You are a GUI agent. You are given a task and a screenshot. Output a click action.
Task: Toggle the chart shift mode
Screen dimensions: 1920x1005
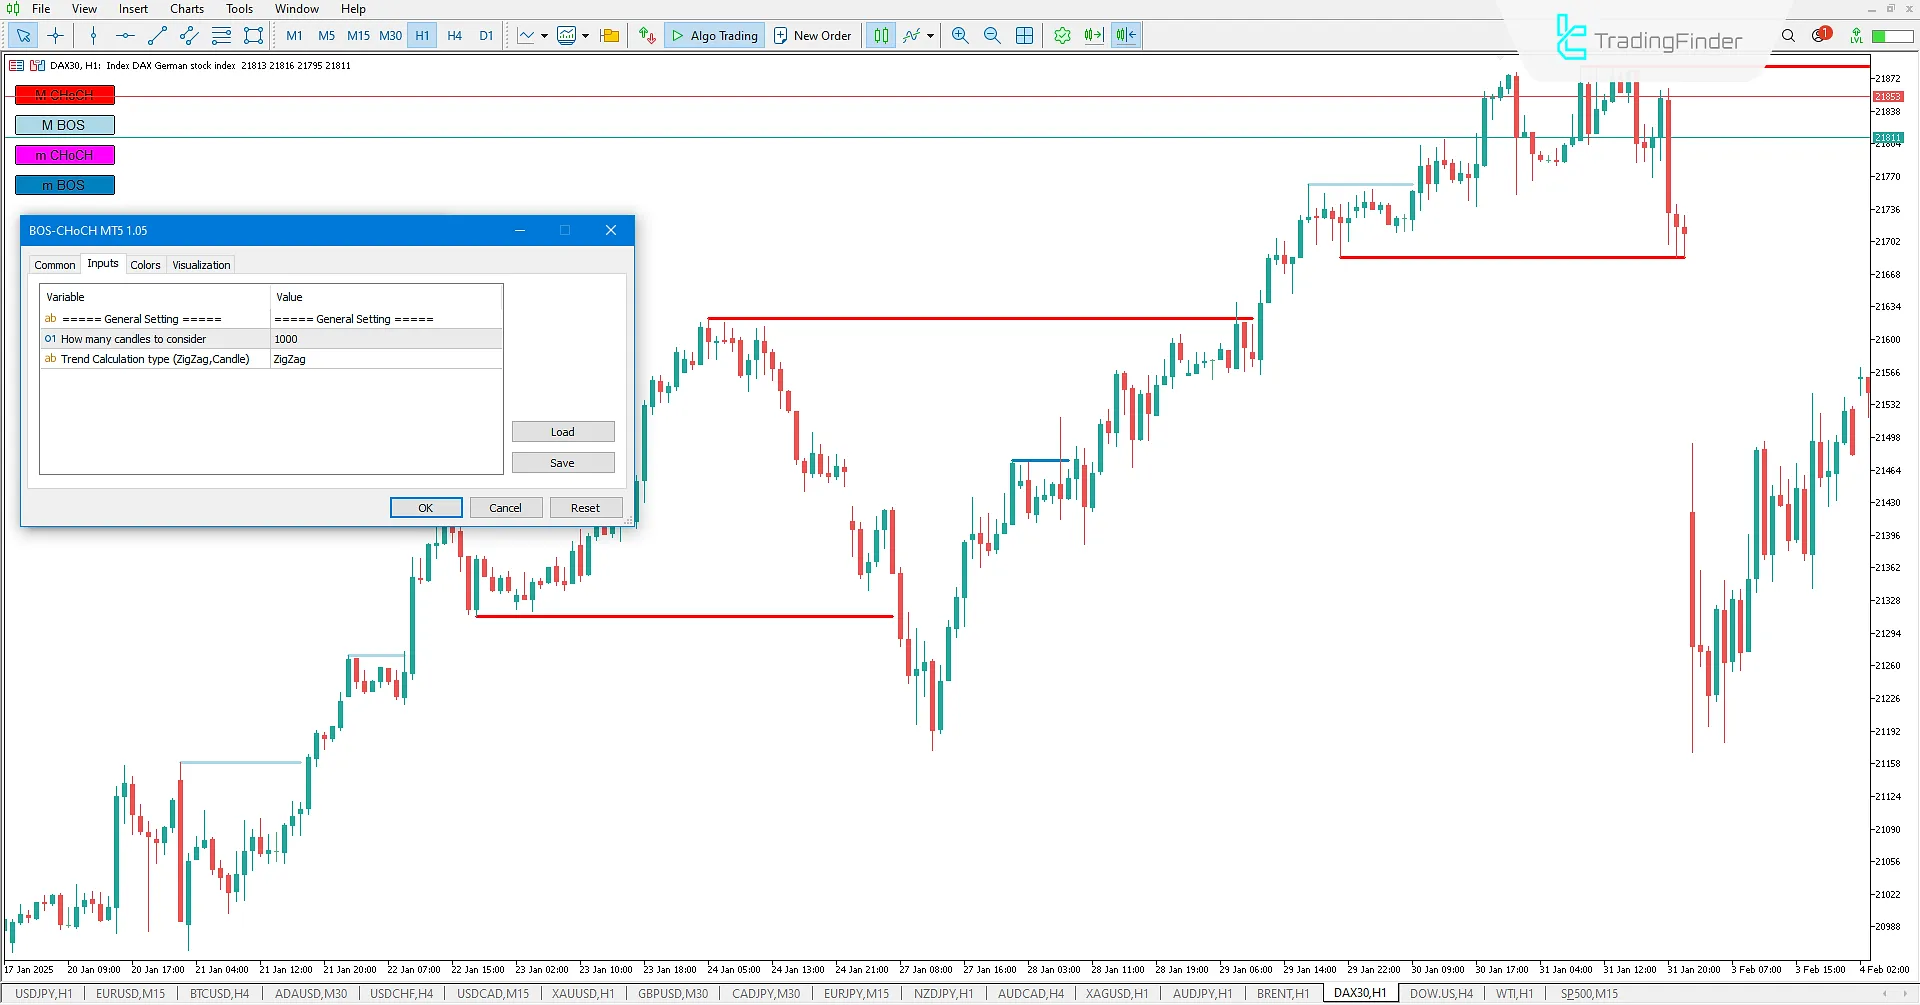pyautogui.click(x=1126, y=35)
